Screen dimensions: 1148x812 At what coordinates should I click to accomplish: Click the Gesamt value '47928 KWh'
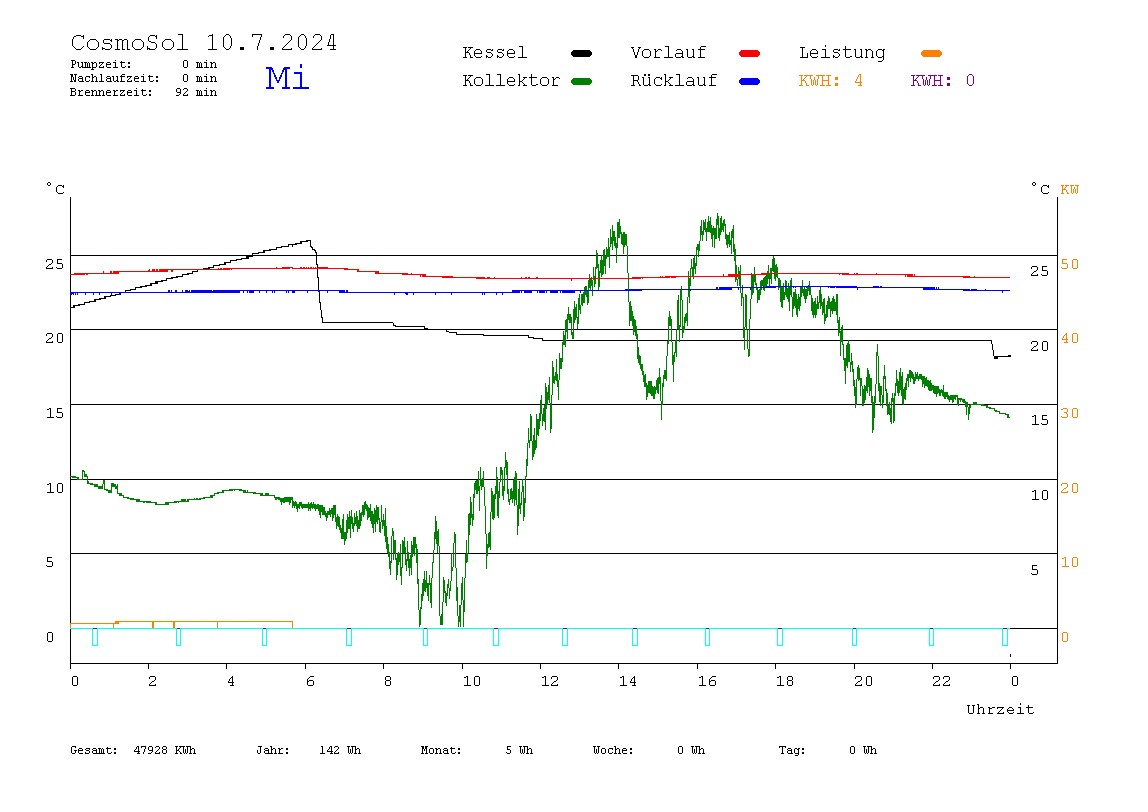165,750
